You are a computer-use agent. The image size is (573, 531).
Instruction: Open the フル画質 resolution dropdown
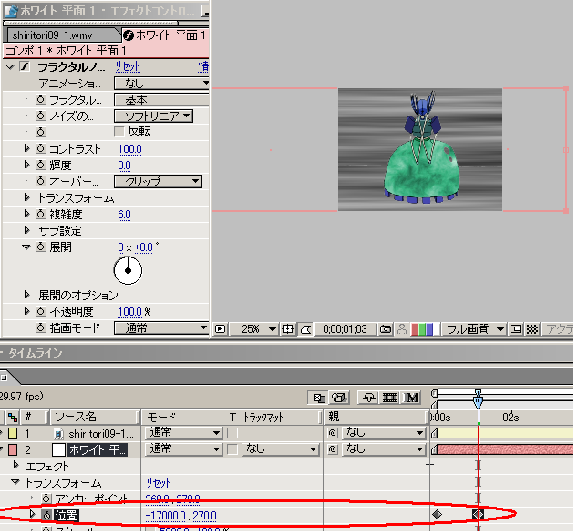click(x=474, y=329)
